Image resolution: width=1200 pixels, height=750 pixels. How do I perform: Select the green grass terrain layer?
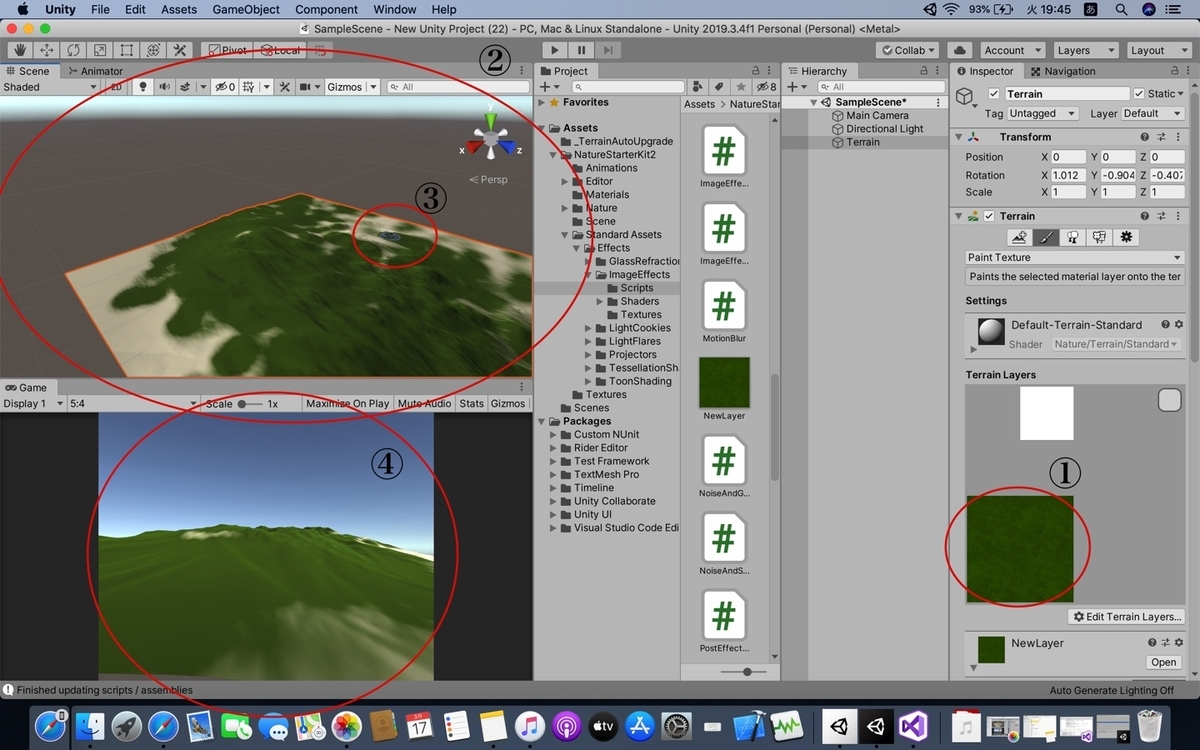(x=1019, y=549)
